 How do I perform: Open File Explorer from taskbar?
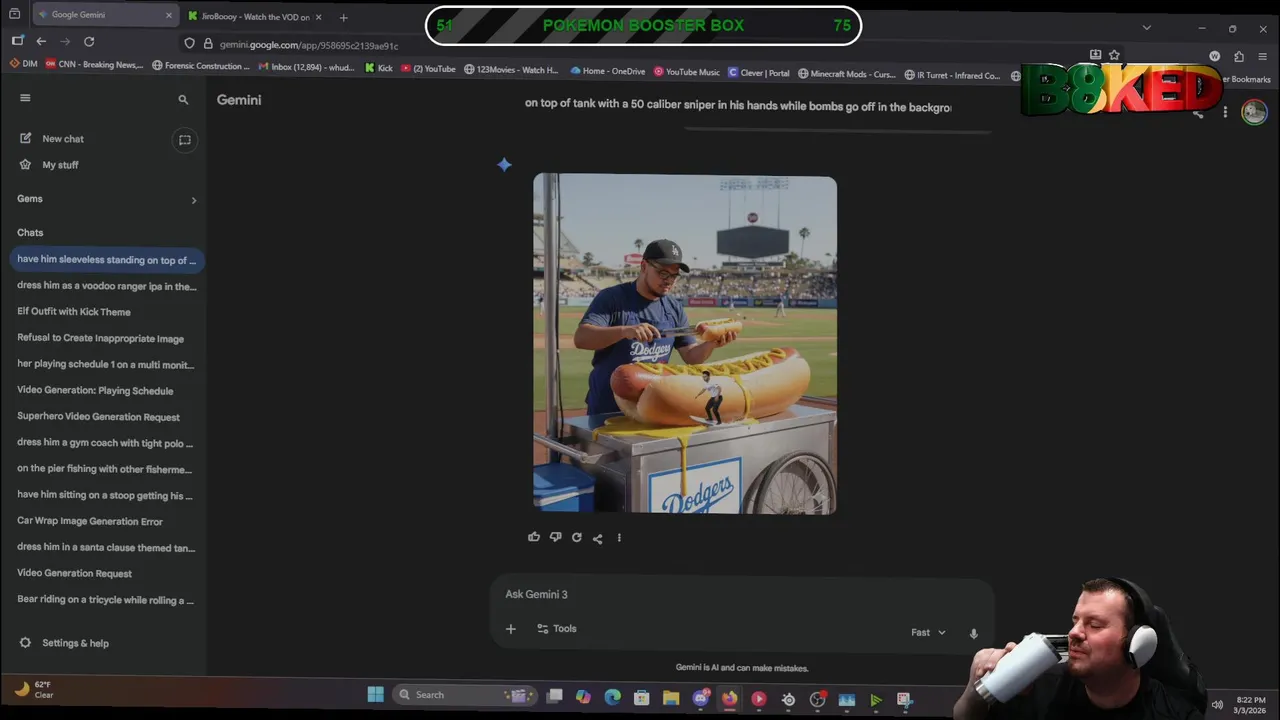[x=671, y=698]
